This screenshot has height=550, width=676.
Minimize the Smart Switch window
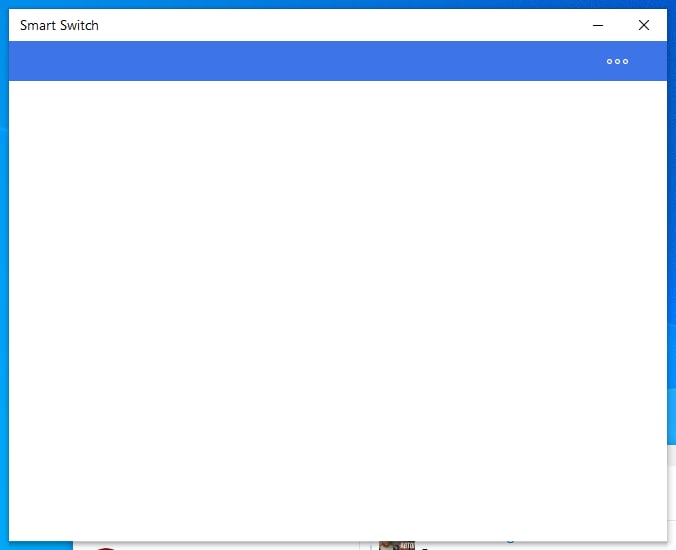(598, 25)
